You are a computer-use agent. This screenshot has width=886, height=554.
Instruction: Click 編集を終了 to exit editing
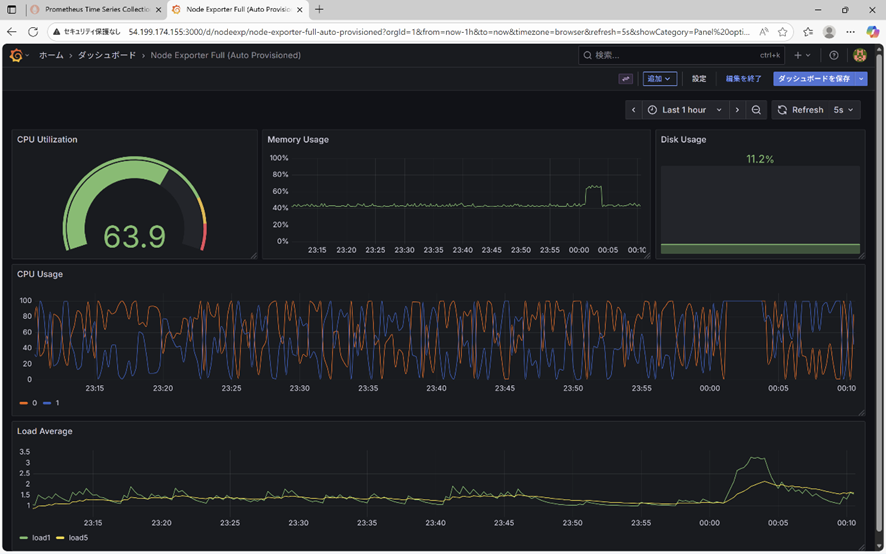coord(743,79)
